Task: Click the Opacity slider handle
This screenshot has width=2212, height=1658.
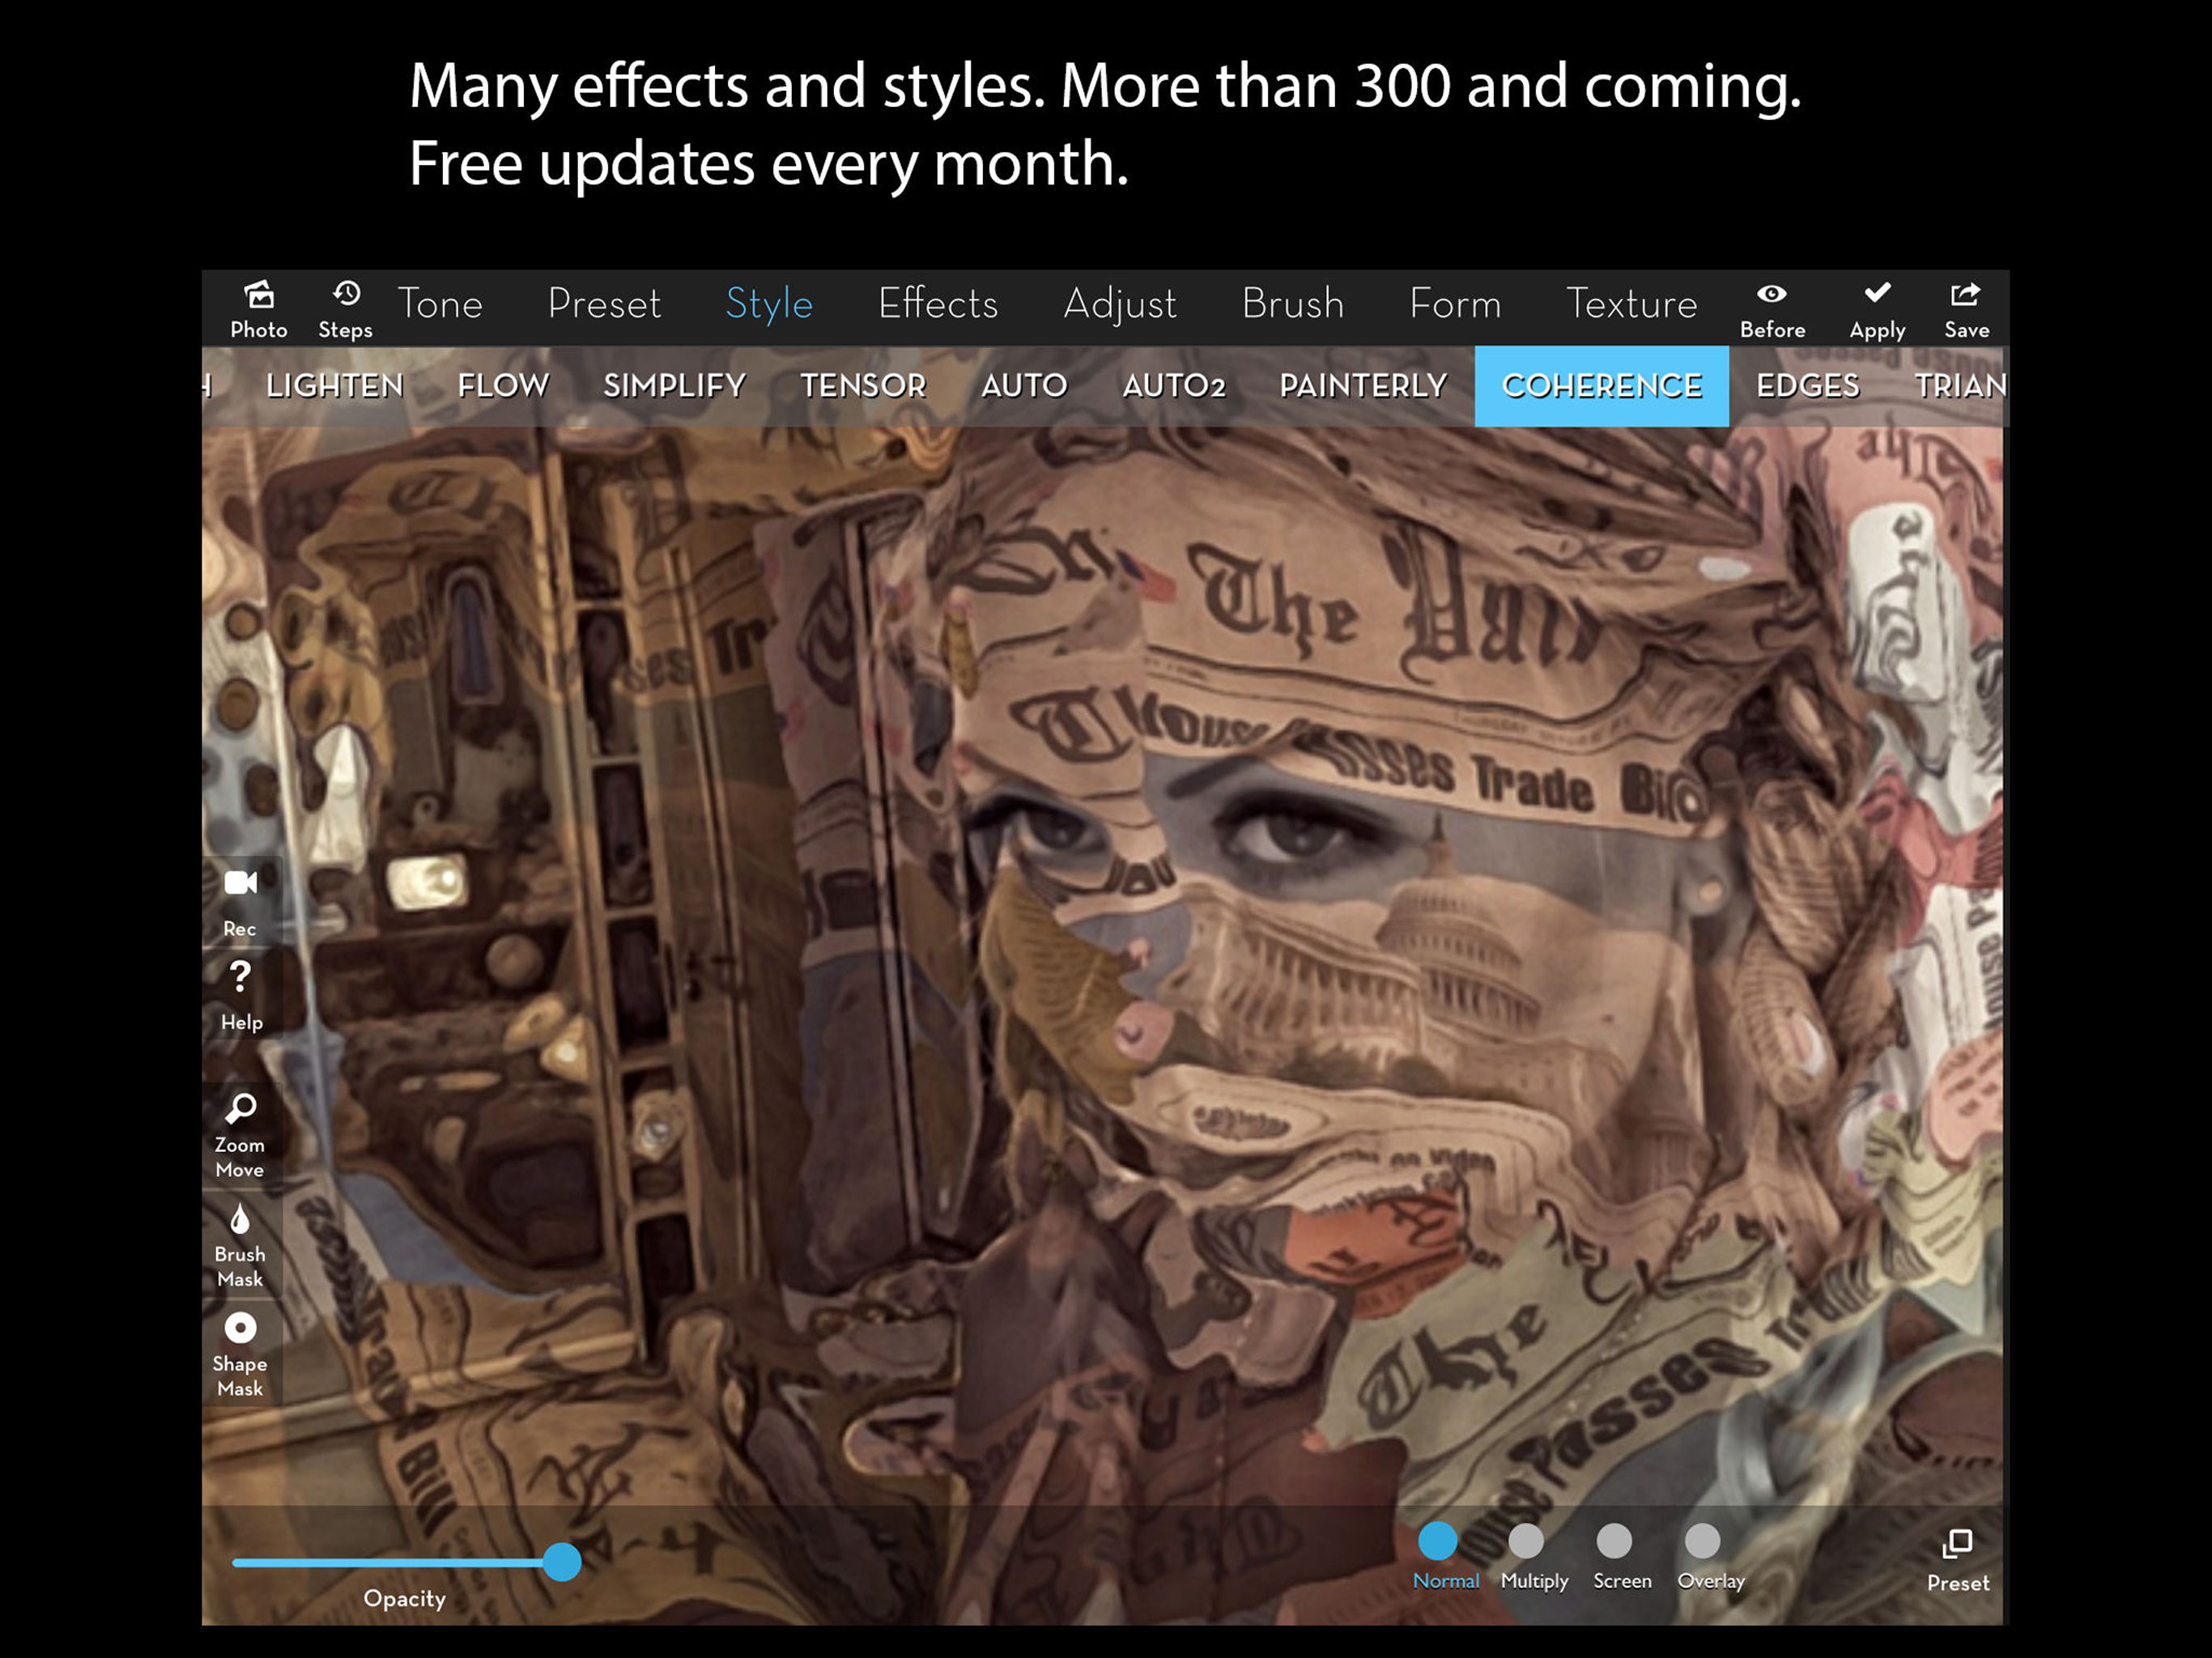Action: click(x=562, y=1562)
